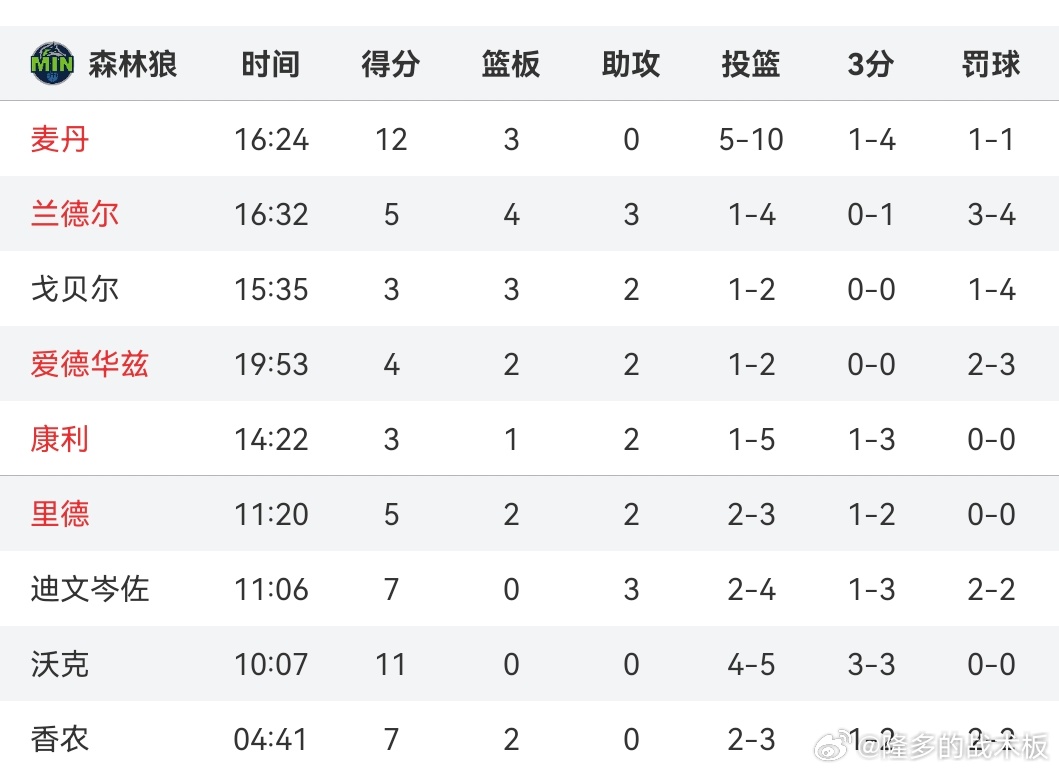
Task: Select the 罚球 column header
Action: tap(991, 64)
